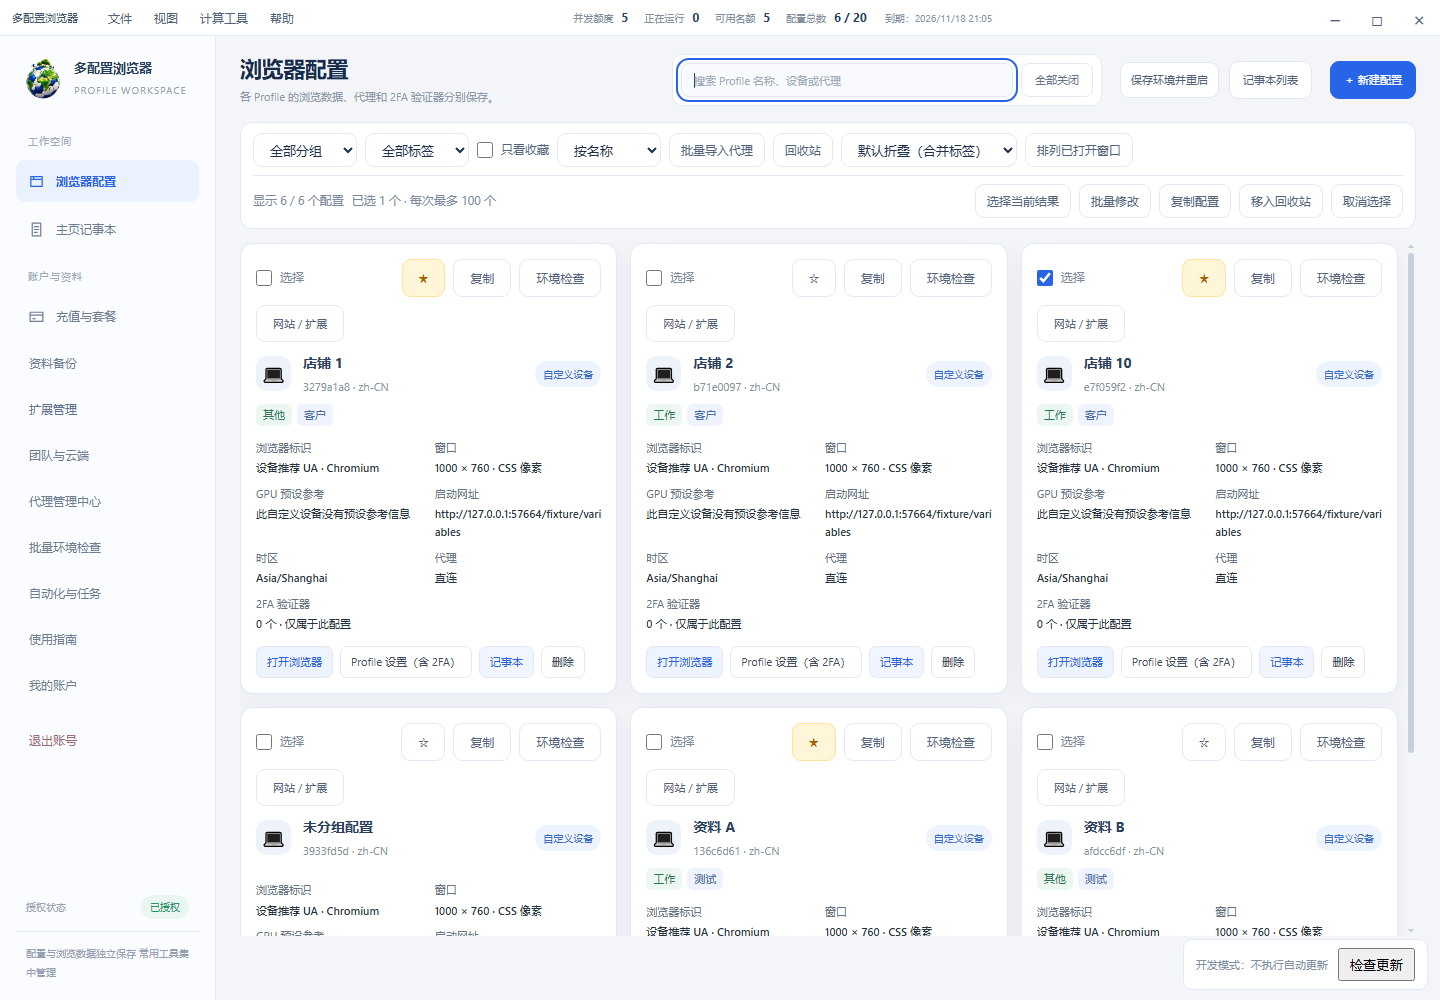This screenshot has height=1000, width=1440.
Task: Check the 选择 box on 店铺 2
Action: point(654,278)
